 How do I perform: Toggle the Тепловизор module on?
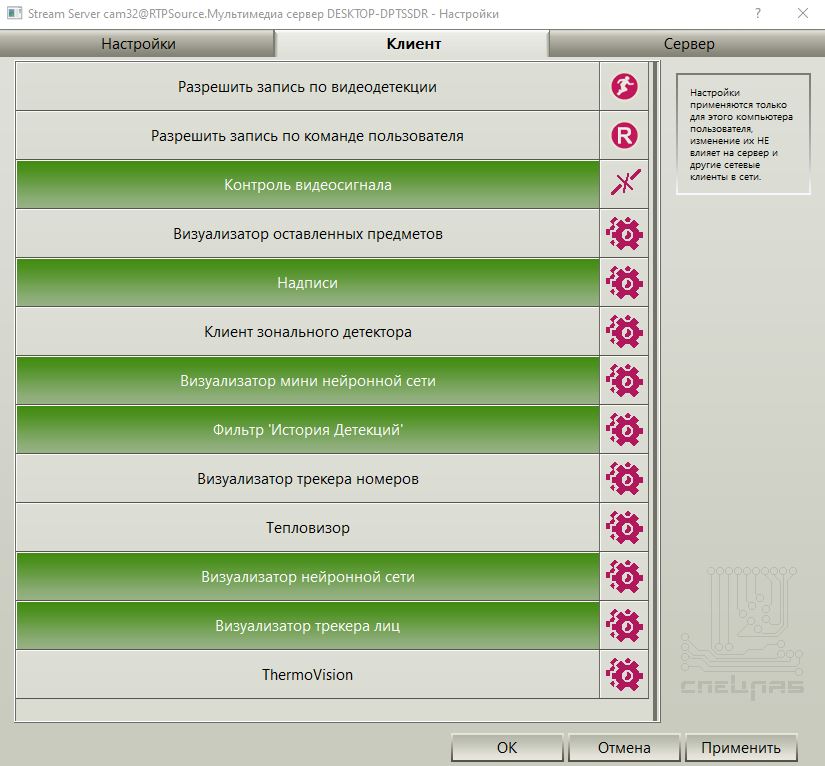(307, 527)
